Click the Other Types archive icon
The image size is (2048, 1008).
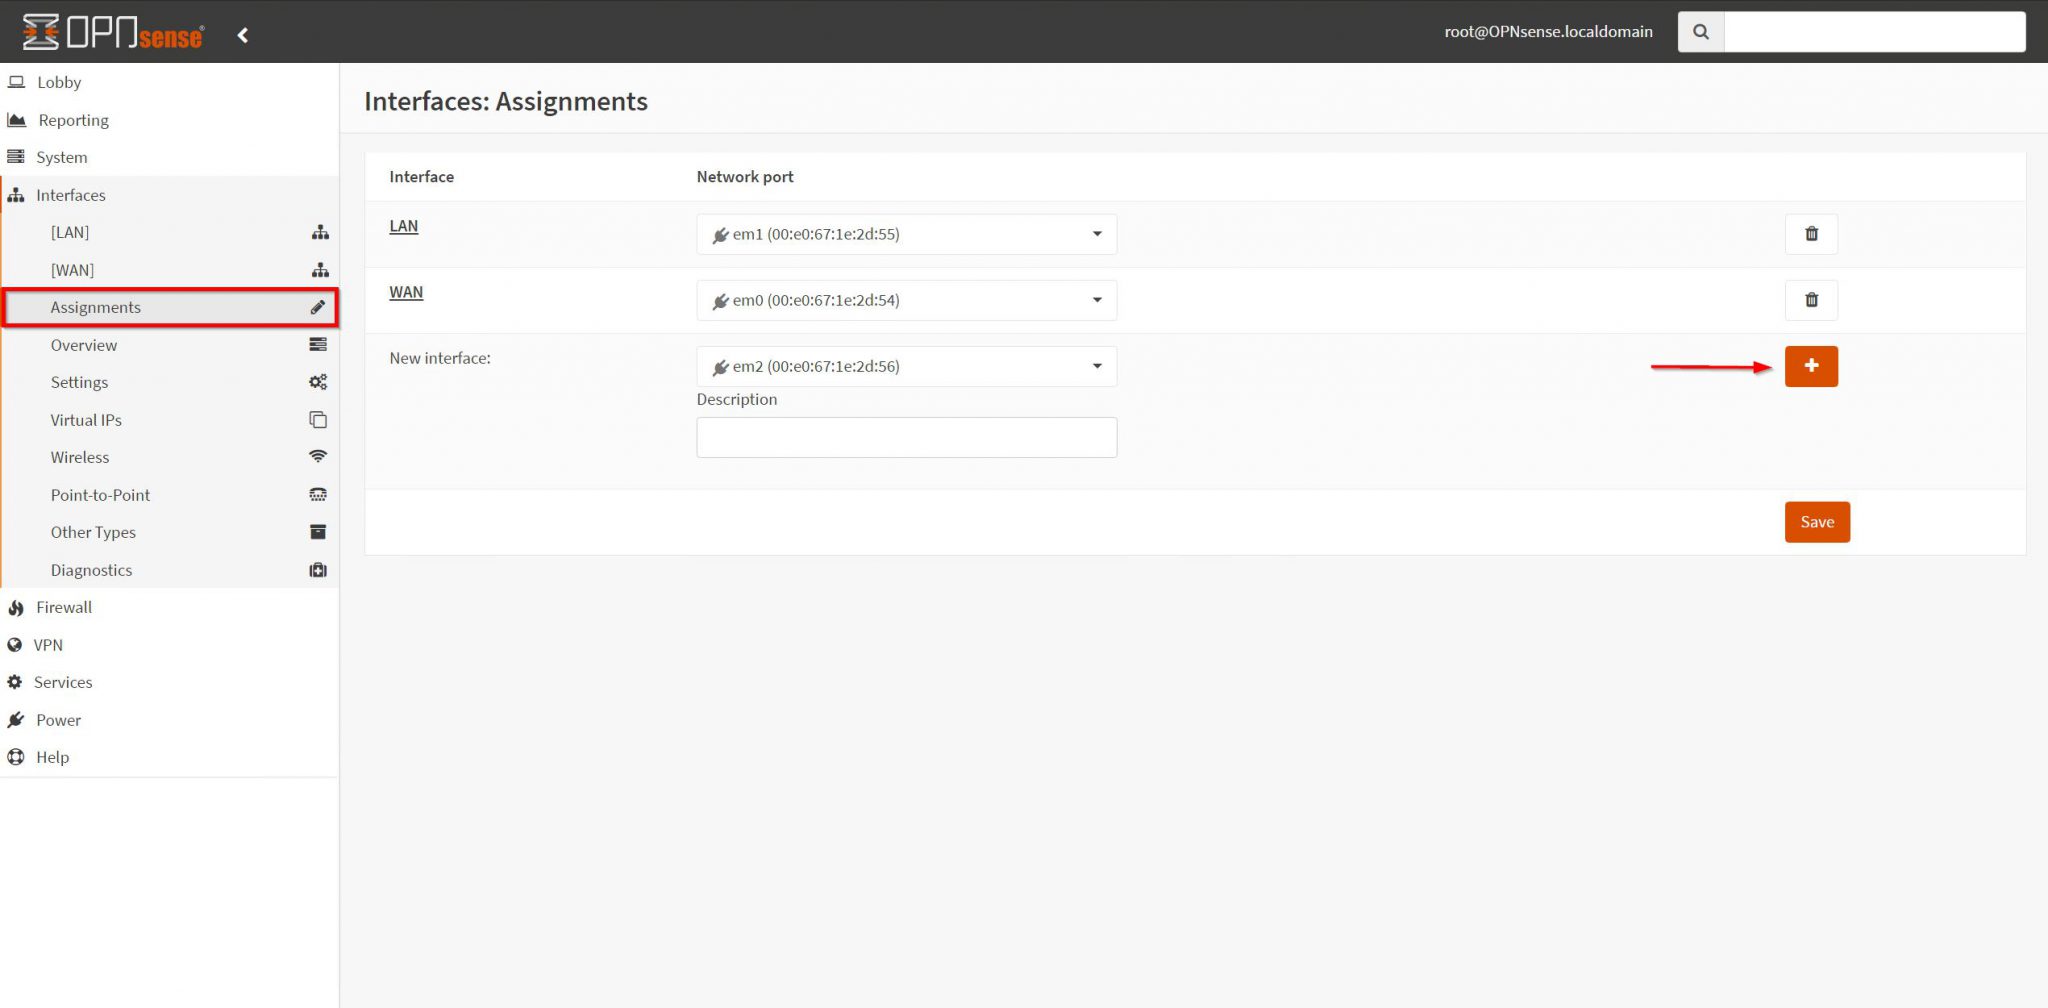pyautogui.click(x=318, y=532)
